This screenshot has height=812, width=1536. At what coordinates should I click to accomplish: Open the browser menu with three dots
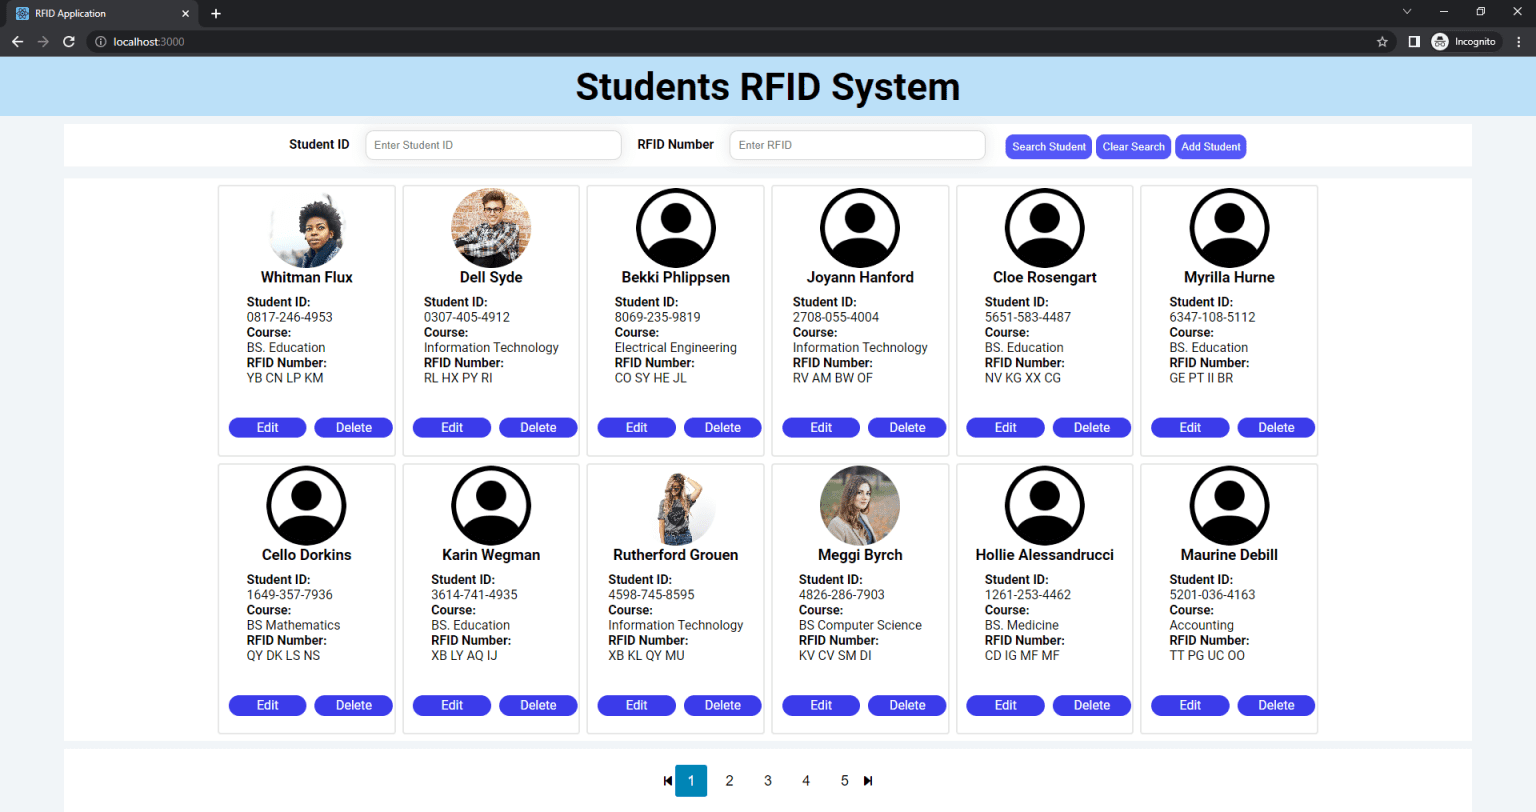[x=1519, y=41]
